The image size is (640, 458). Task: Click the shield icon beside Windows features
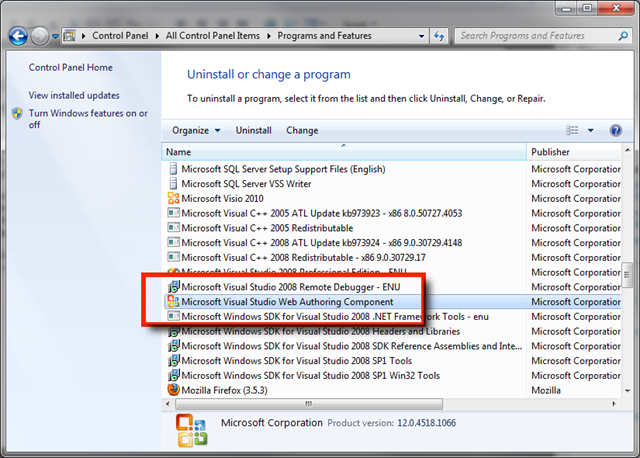coord(17,114)
